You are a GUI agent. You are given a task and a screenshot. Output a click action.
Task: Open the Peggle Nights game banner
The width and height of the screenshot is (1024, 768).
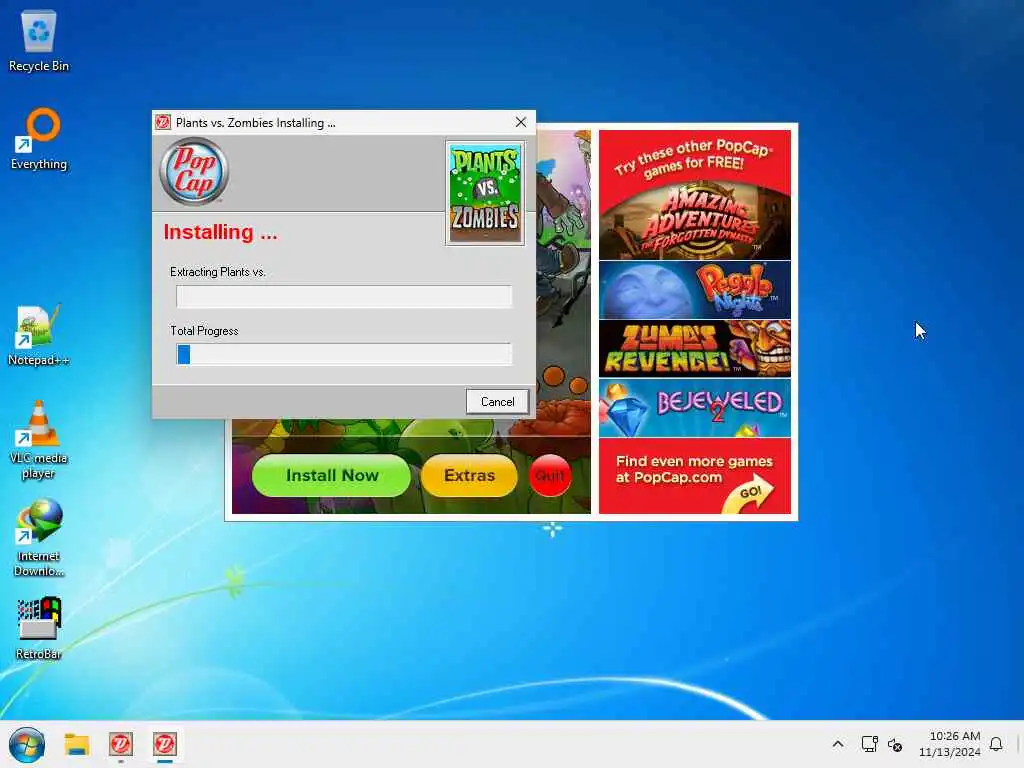695,290
